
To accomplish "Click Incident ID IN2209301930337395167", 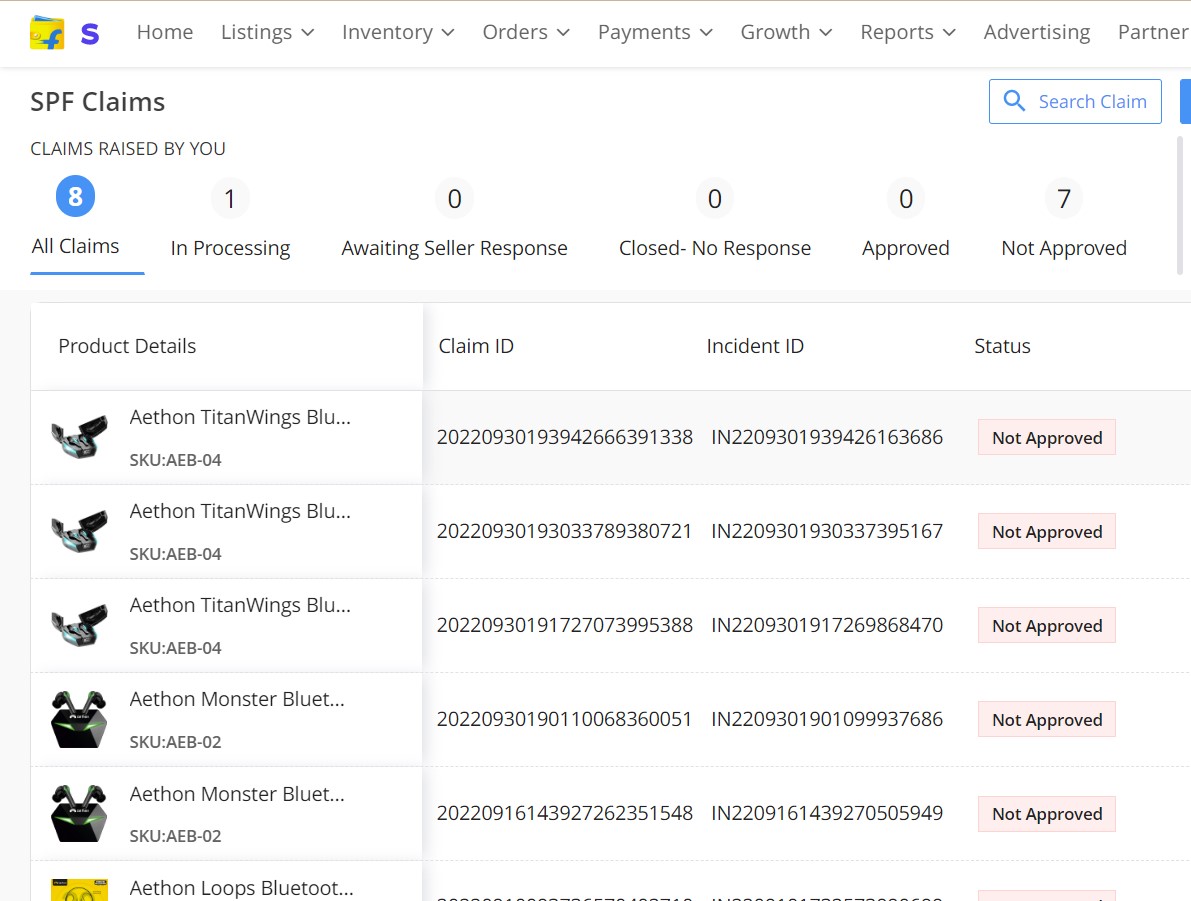I will (x=826, y=531).
